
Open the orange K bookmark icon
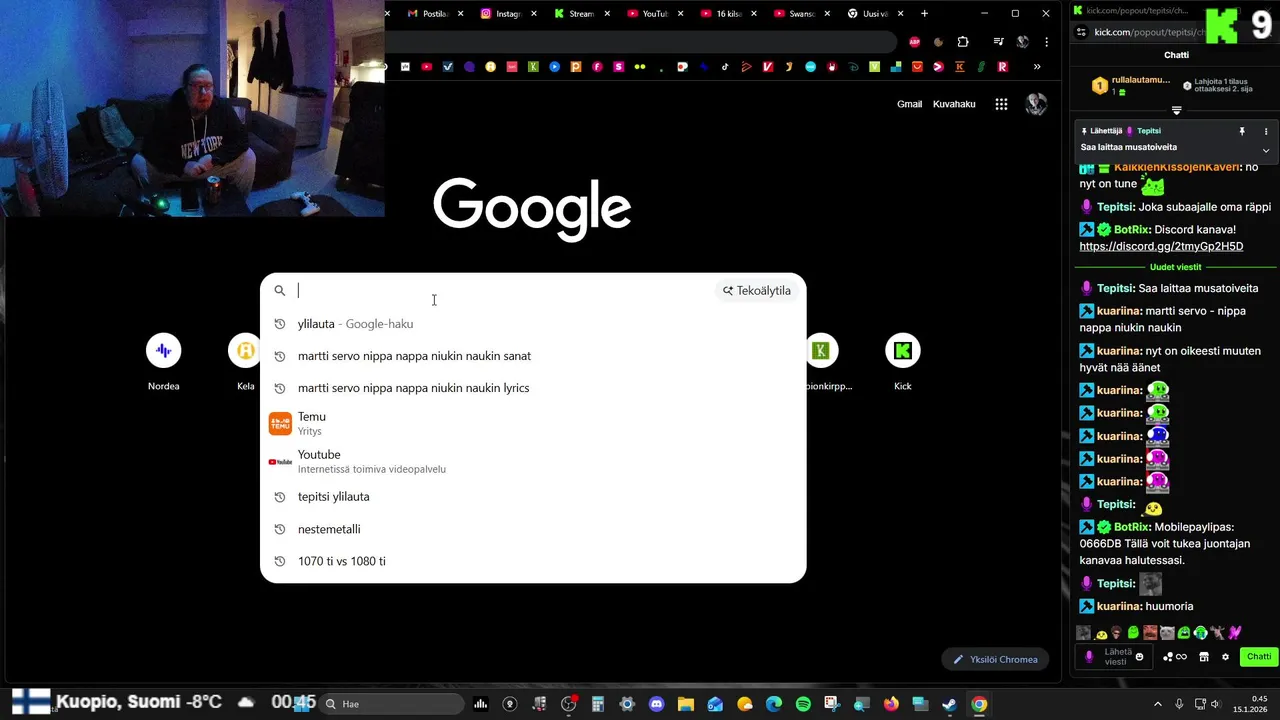point(959,67)
